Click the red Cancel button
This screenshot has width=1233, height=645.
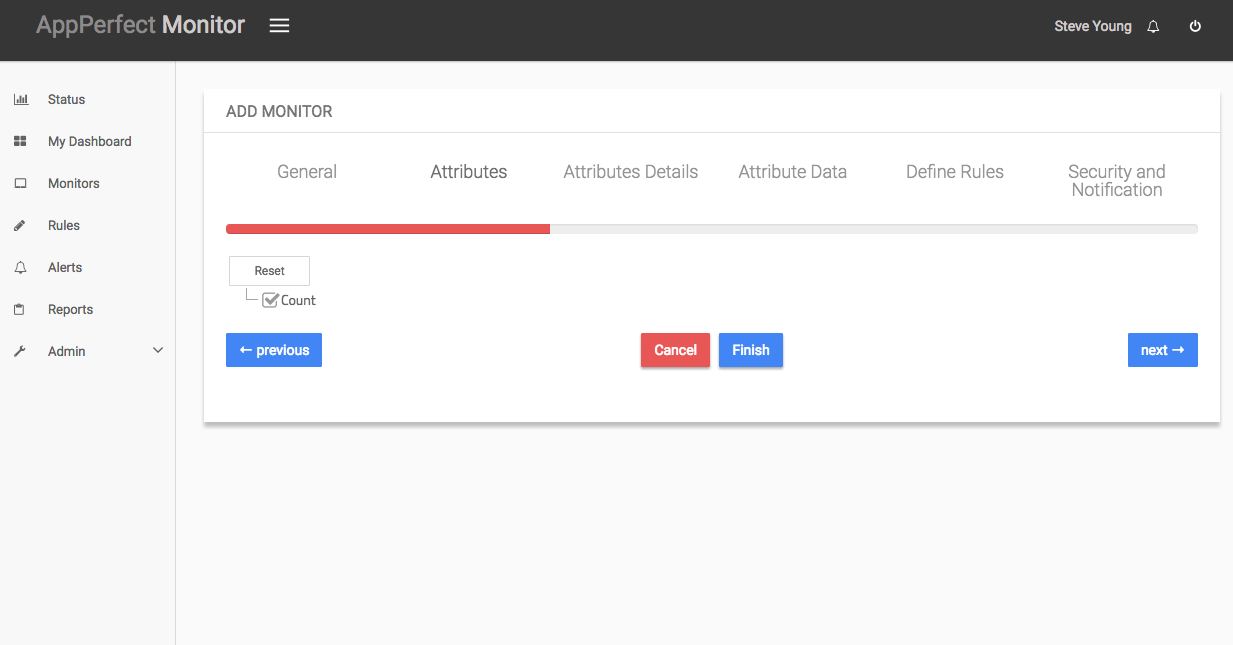[x=675, y=350]
